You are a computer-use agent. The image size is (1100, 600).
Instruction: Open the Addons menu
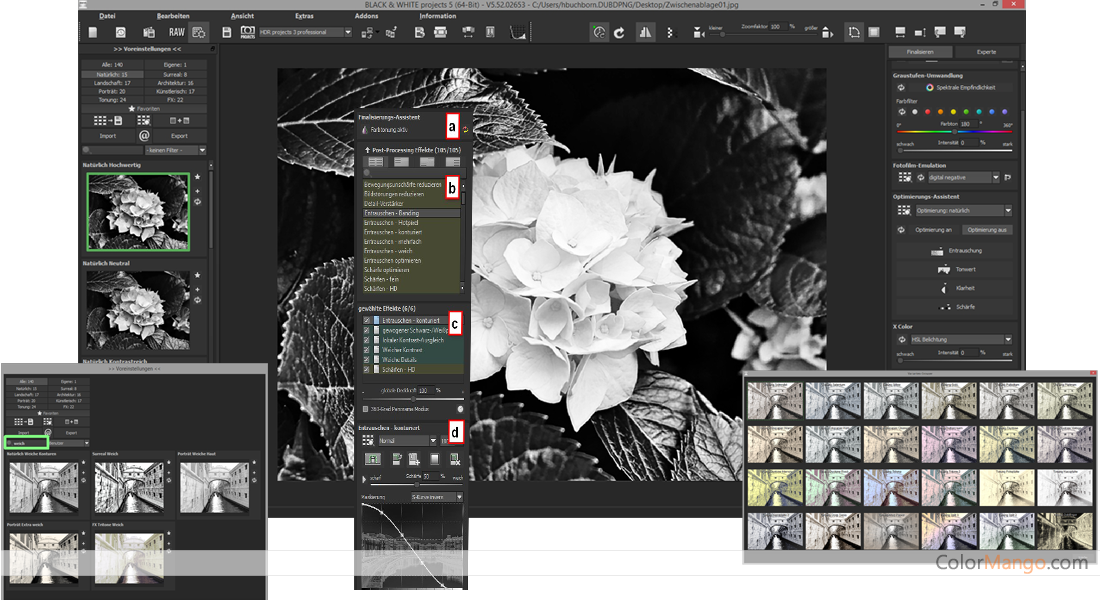(366, 15)
